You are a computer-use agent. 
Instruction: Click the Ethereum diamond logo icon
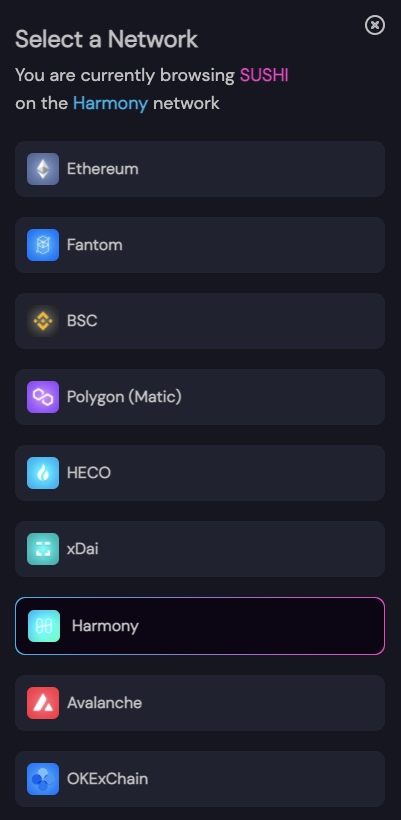[x=43, y=169]
